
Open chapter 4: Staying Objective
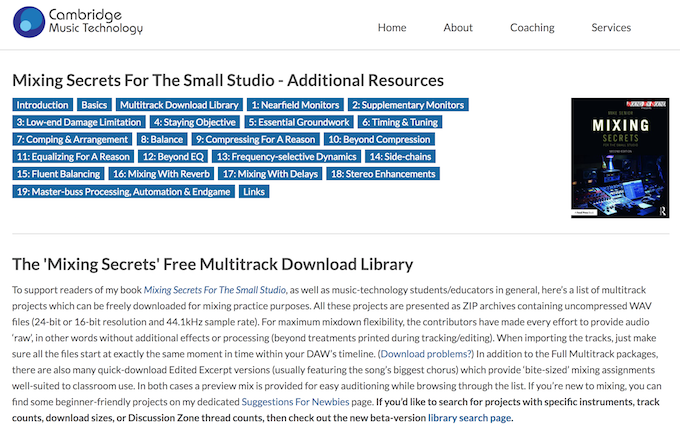tap(195, 122)
